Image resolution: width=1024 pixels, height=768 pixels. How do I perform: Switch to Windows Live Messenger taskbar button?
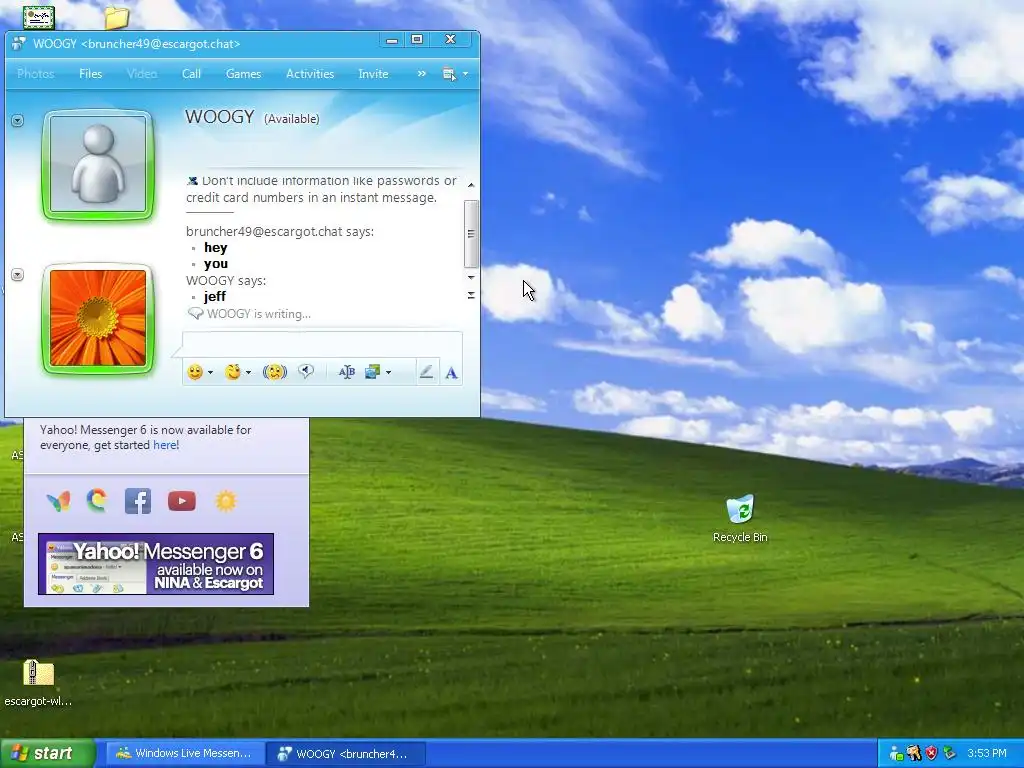[x=184, y=754]
